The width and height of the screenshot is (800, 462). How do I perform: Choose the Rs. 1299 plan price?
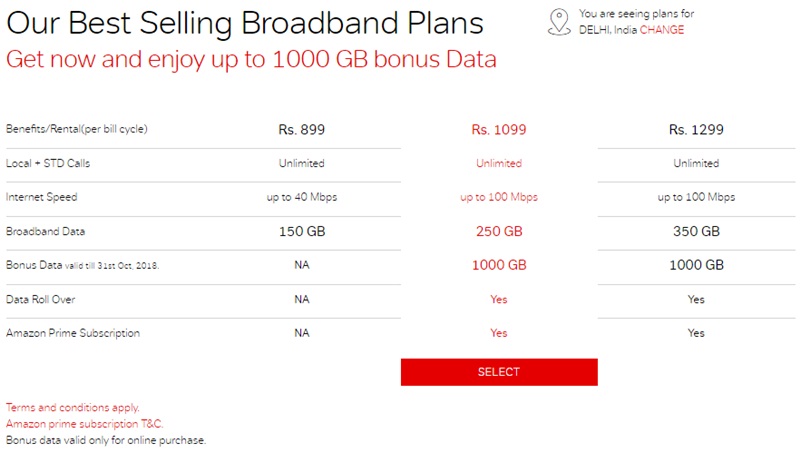[696, 130]
